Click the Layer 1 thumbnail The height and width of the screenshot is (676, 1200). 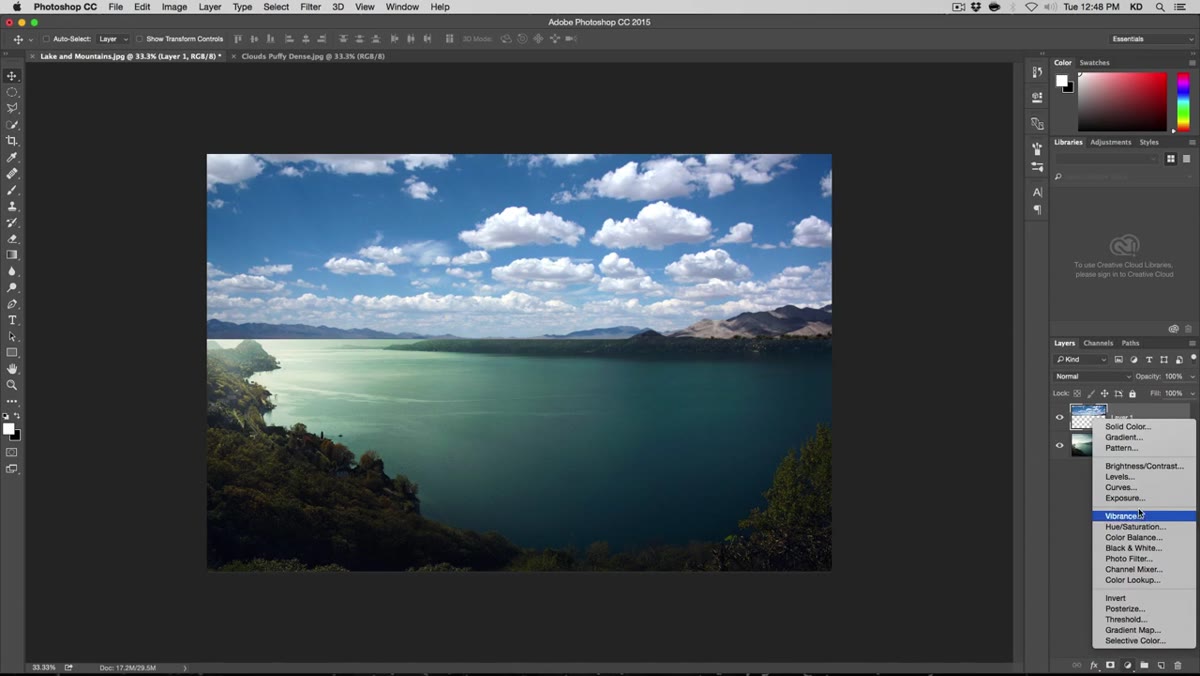[x=1089, y=414]
